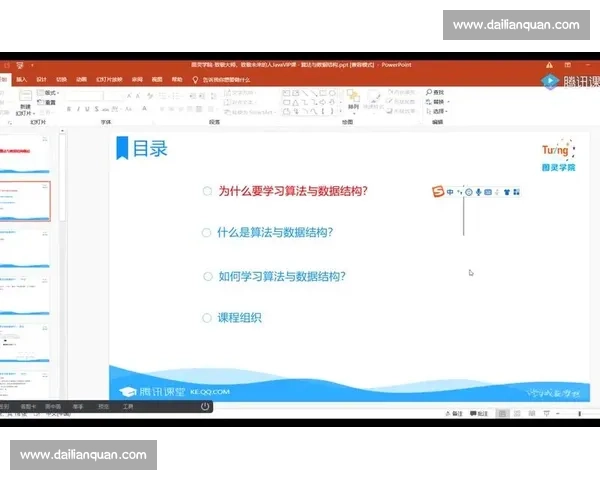
Task: Click the 为什么要学习算法与数据结构? text line
Action: pos(293,191)
